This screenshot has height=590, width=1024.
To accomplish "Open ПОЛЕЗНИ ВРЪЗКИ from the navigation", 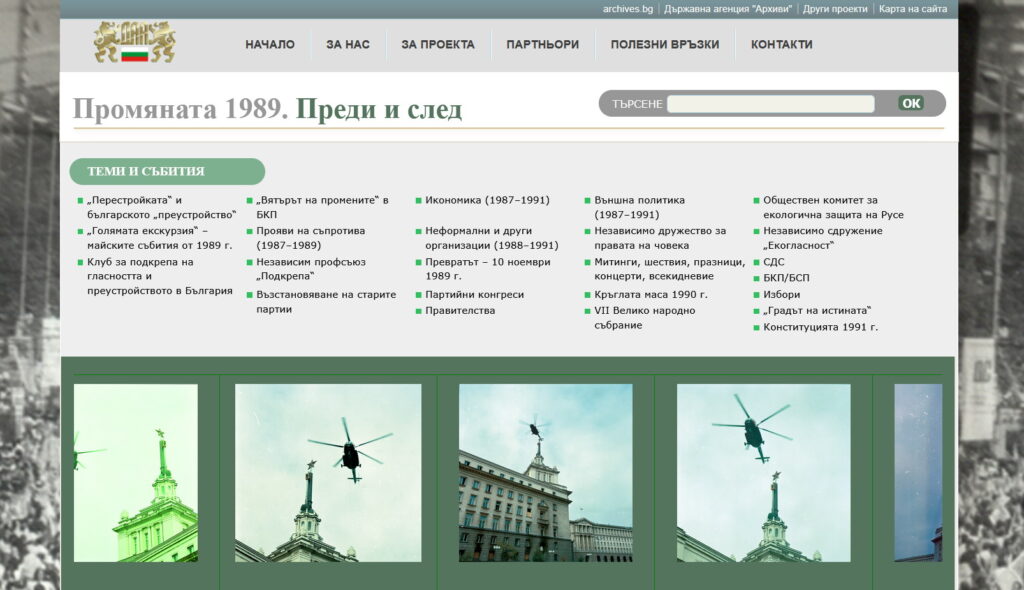I will (665, 45).
